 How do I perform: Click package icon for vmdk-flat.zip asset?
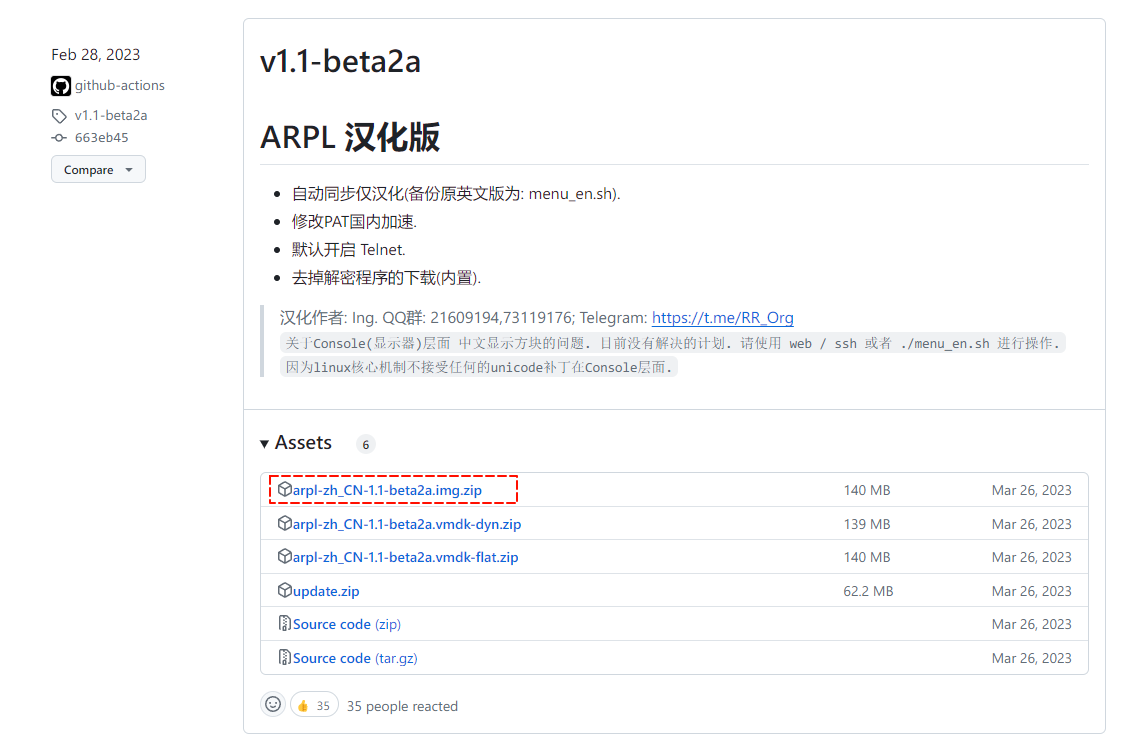pos(285,557)
